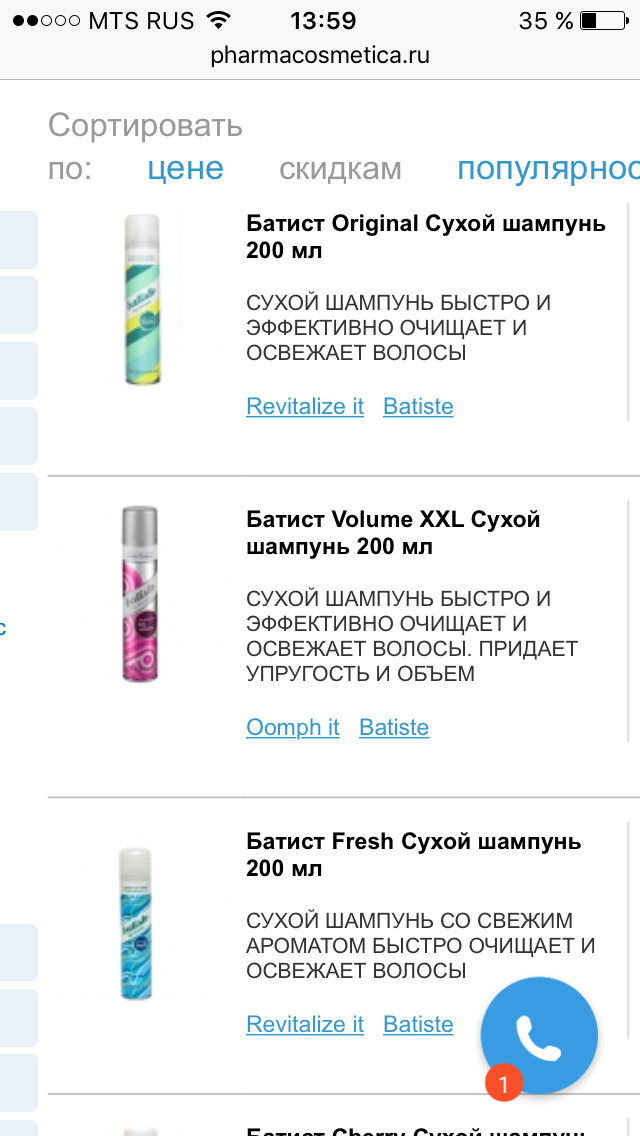This screenshot has width=640, height=1136.
Task: Follow the Oomph it link
Action: click(x=293, y=727)
